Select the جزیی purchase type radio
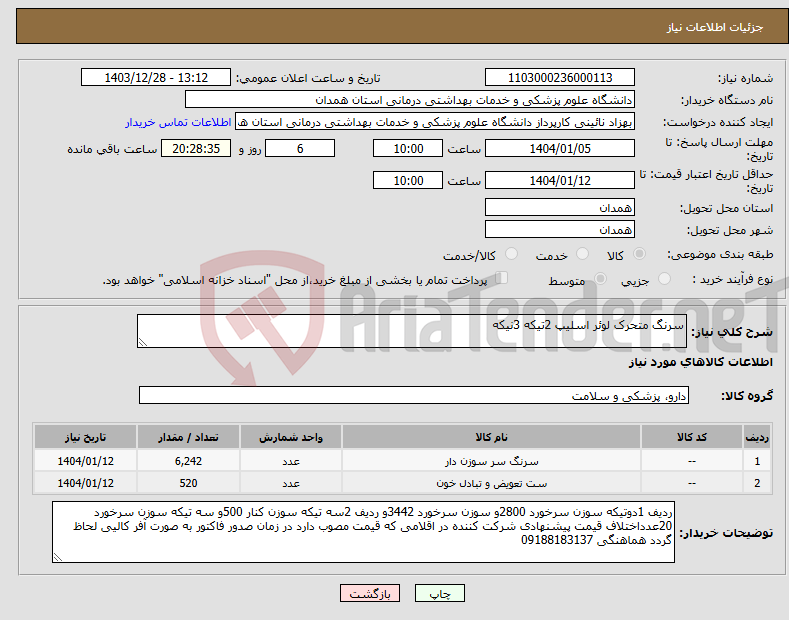Viewport: 789px width, 620px height. point(664,279)
